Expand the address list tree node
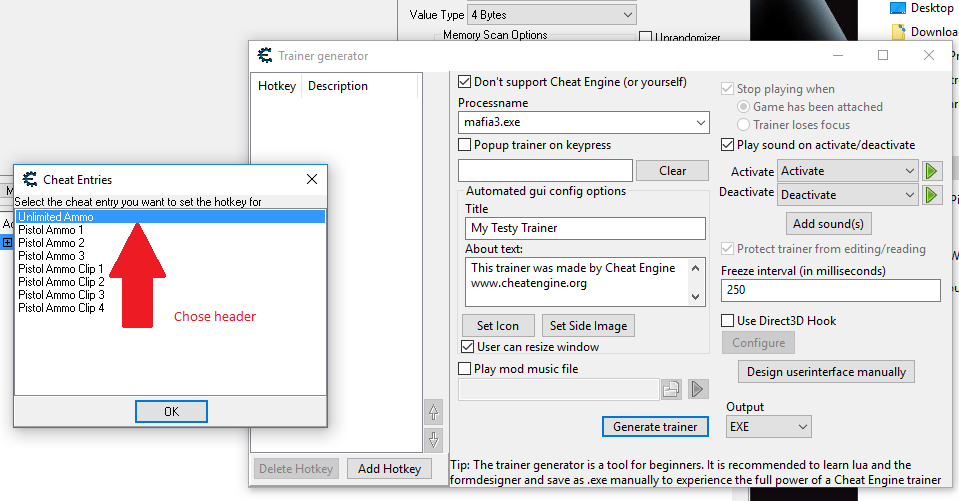The image size is (959, 501). click(7, 242)
